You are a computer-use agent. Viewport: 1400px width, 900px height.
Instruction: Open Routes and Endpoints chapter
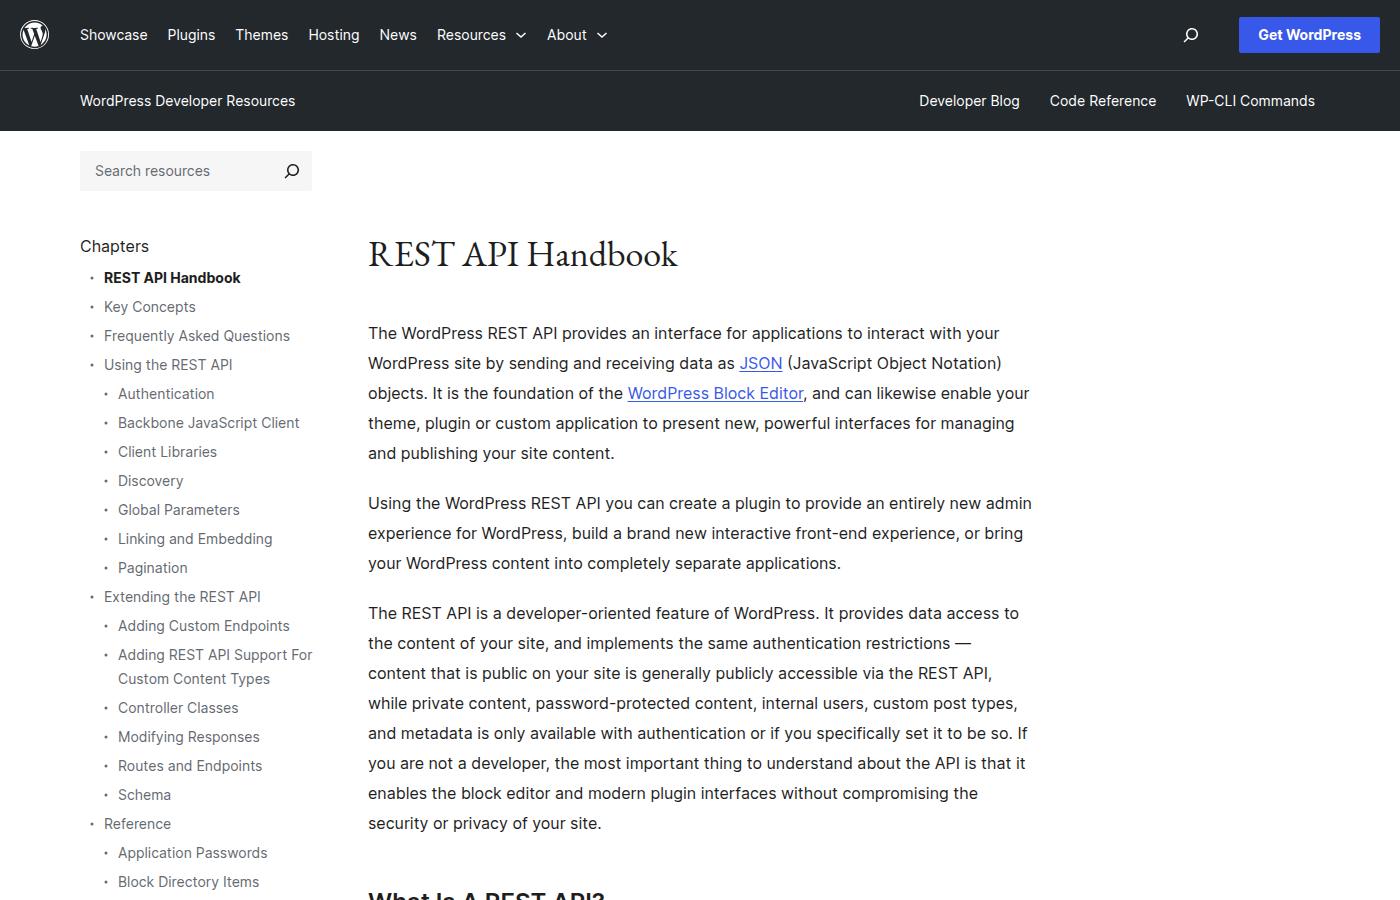190,766
